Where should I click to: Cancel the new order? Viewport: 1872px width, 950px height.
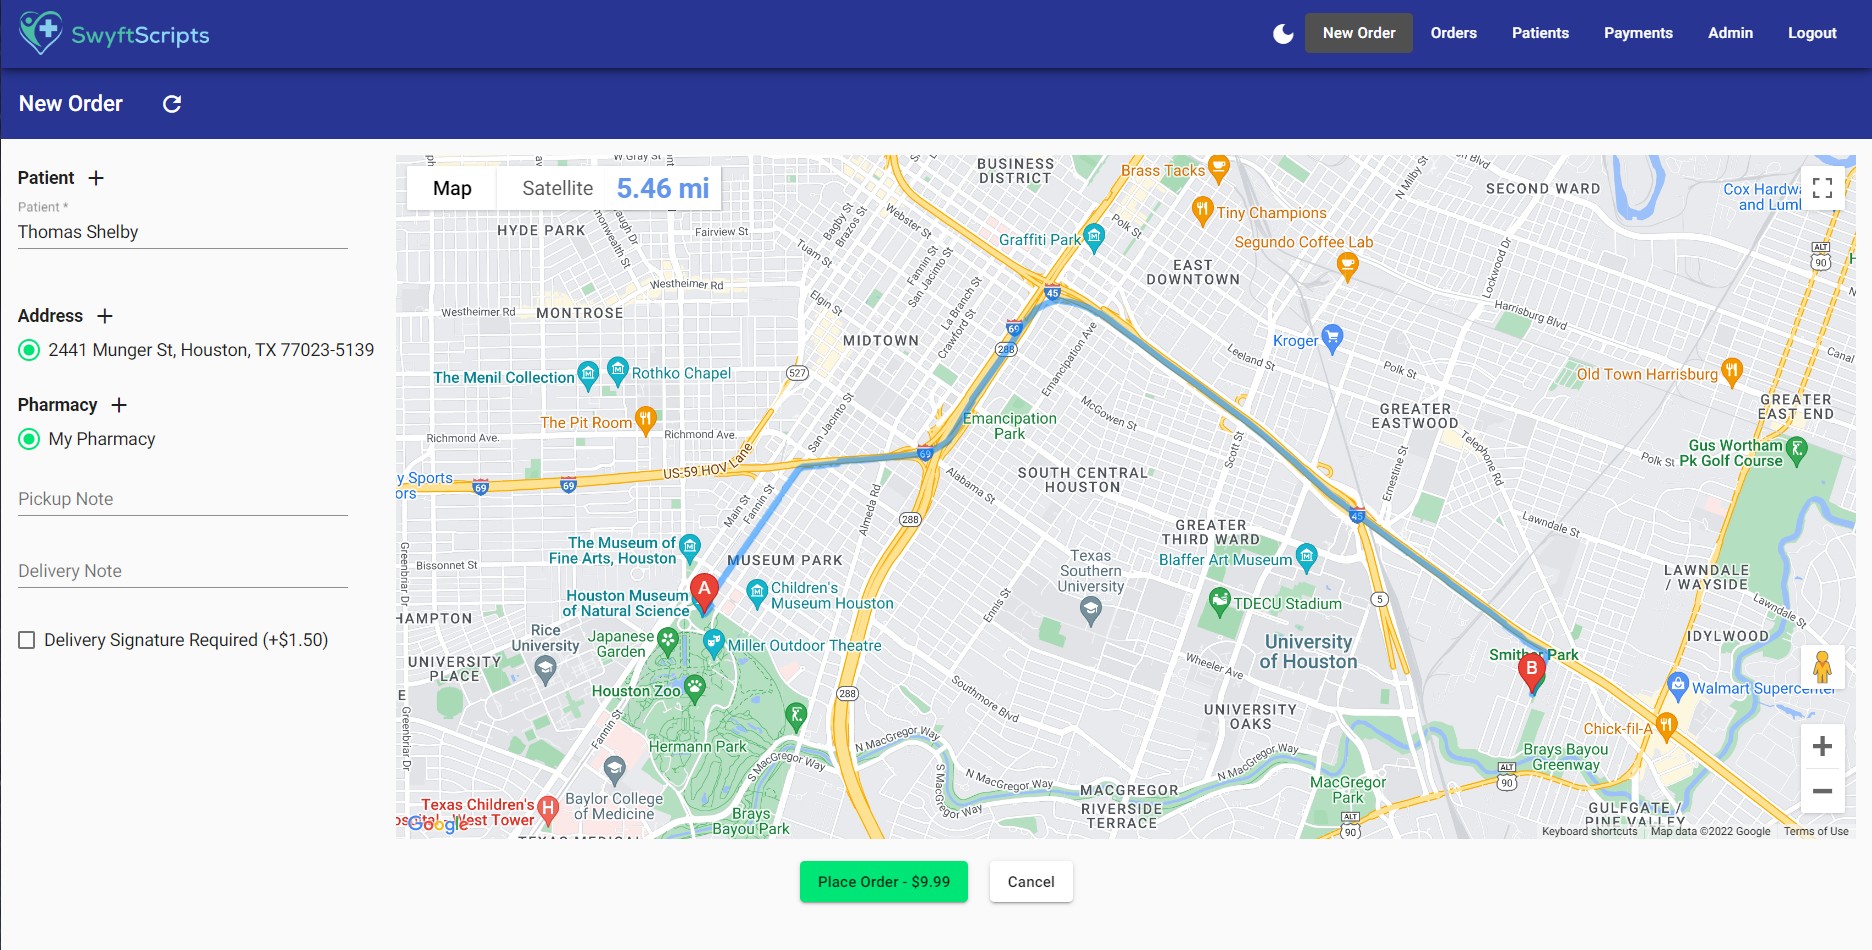(1031, 882)
